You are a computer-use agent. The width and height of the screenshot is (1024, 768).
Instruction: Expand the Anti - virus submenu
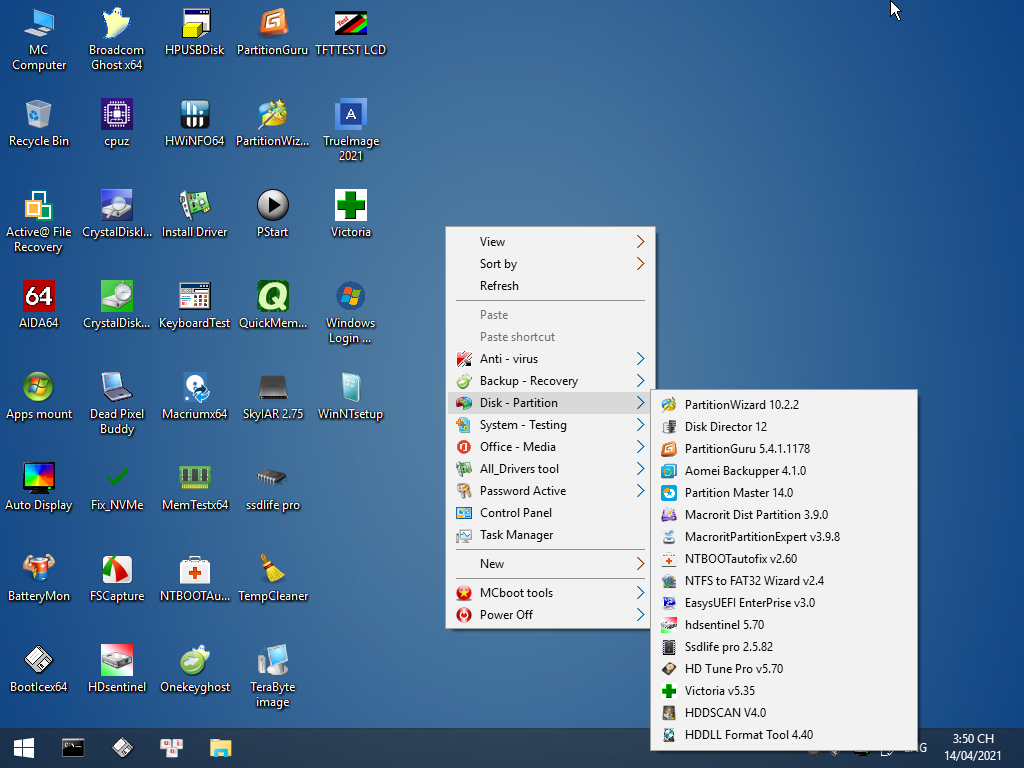coord(550,359)
